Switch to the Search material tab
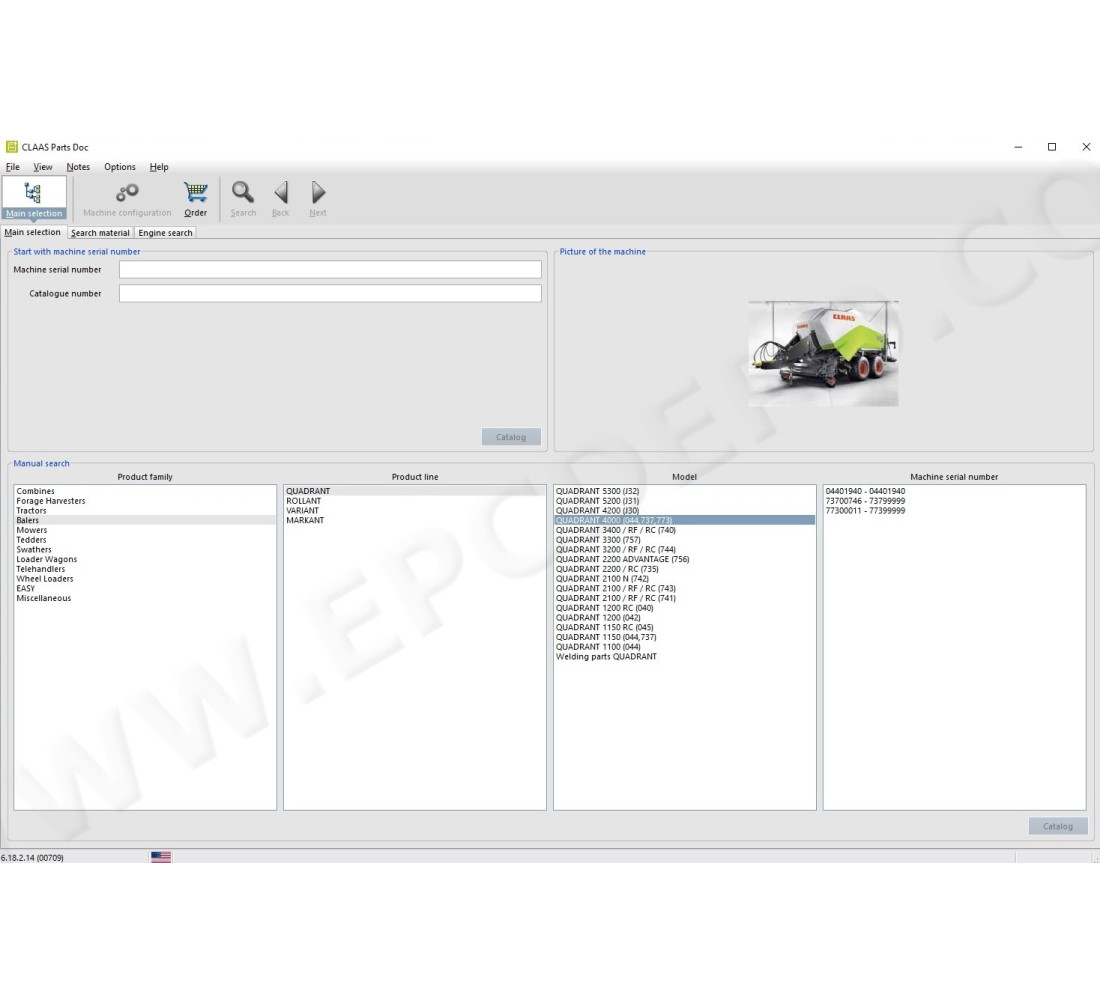 (100, 233)
